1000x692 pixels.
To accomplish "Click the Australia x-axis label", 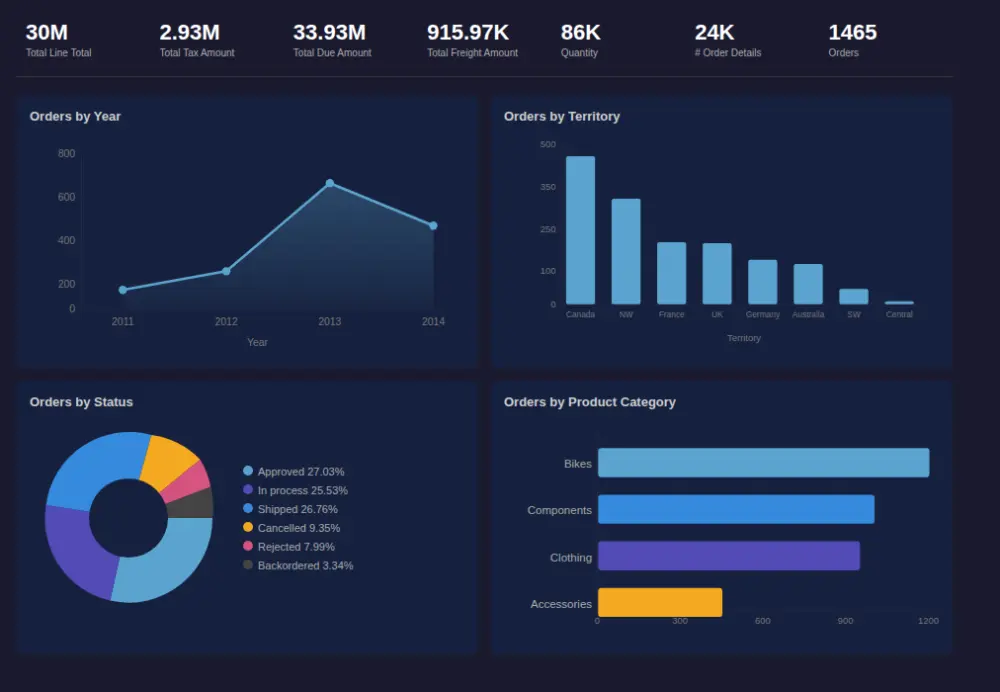I will click(x=808, y=314).
